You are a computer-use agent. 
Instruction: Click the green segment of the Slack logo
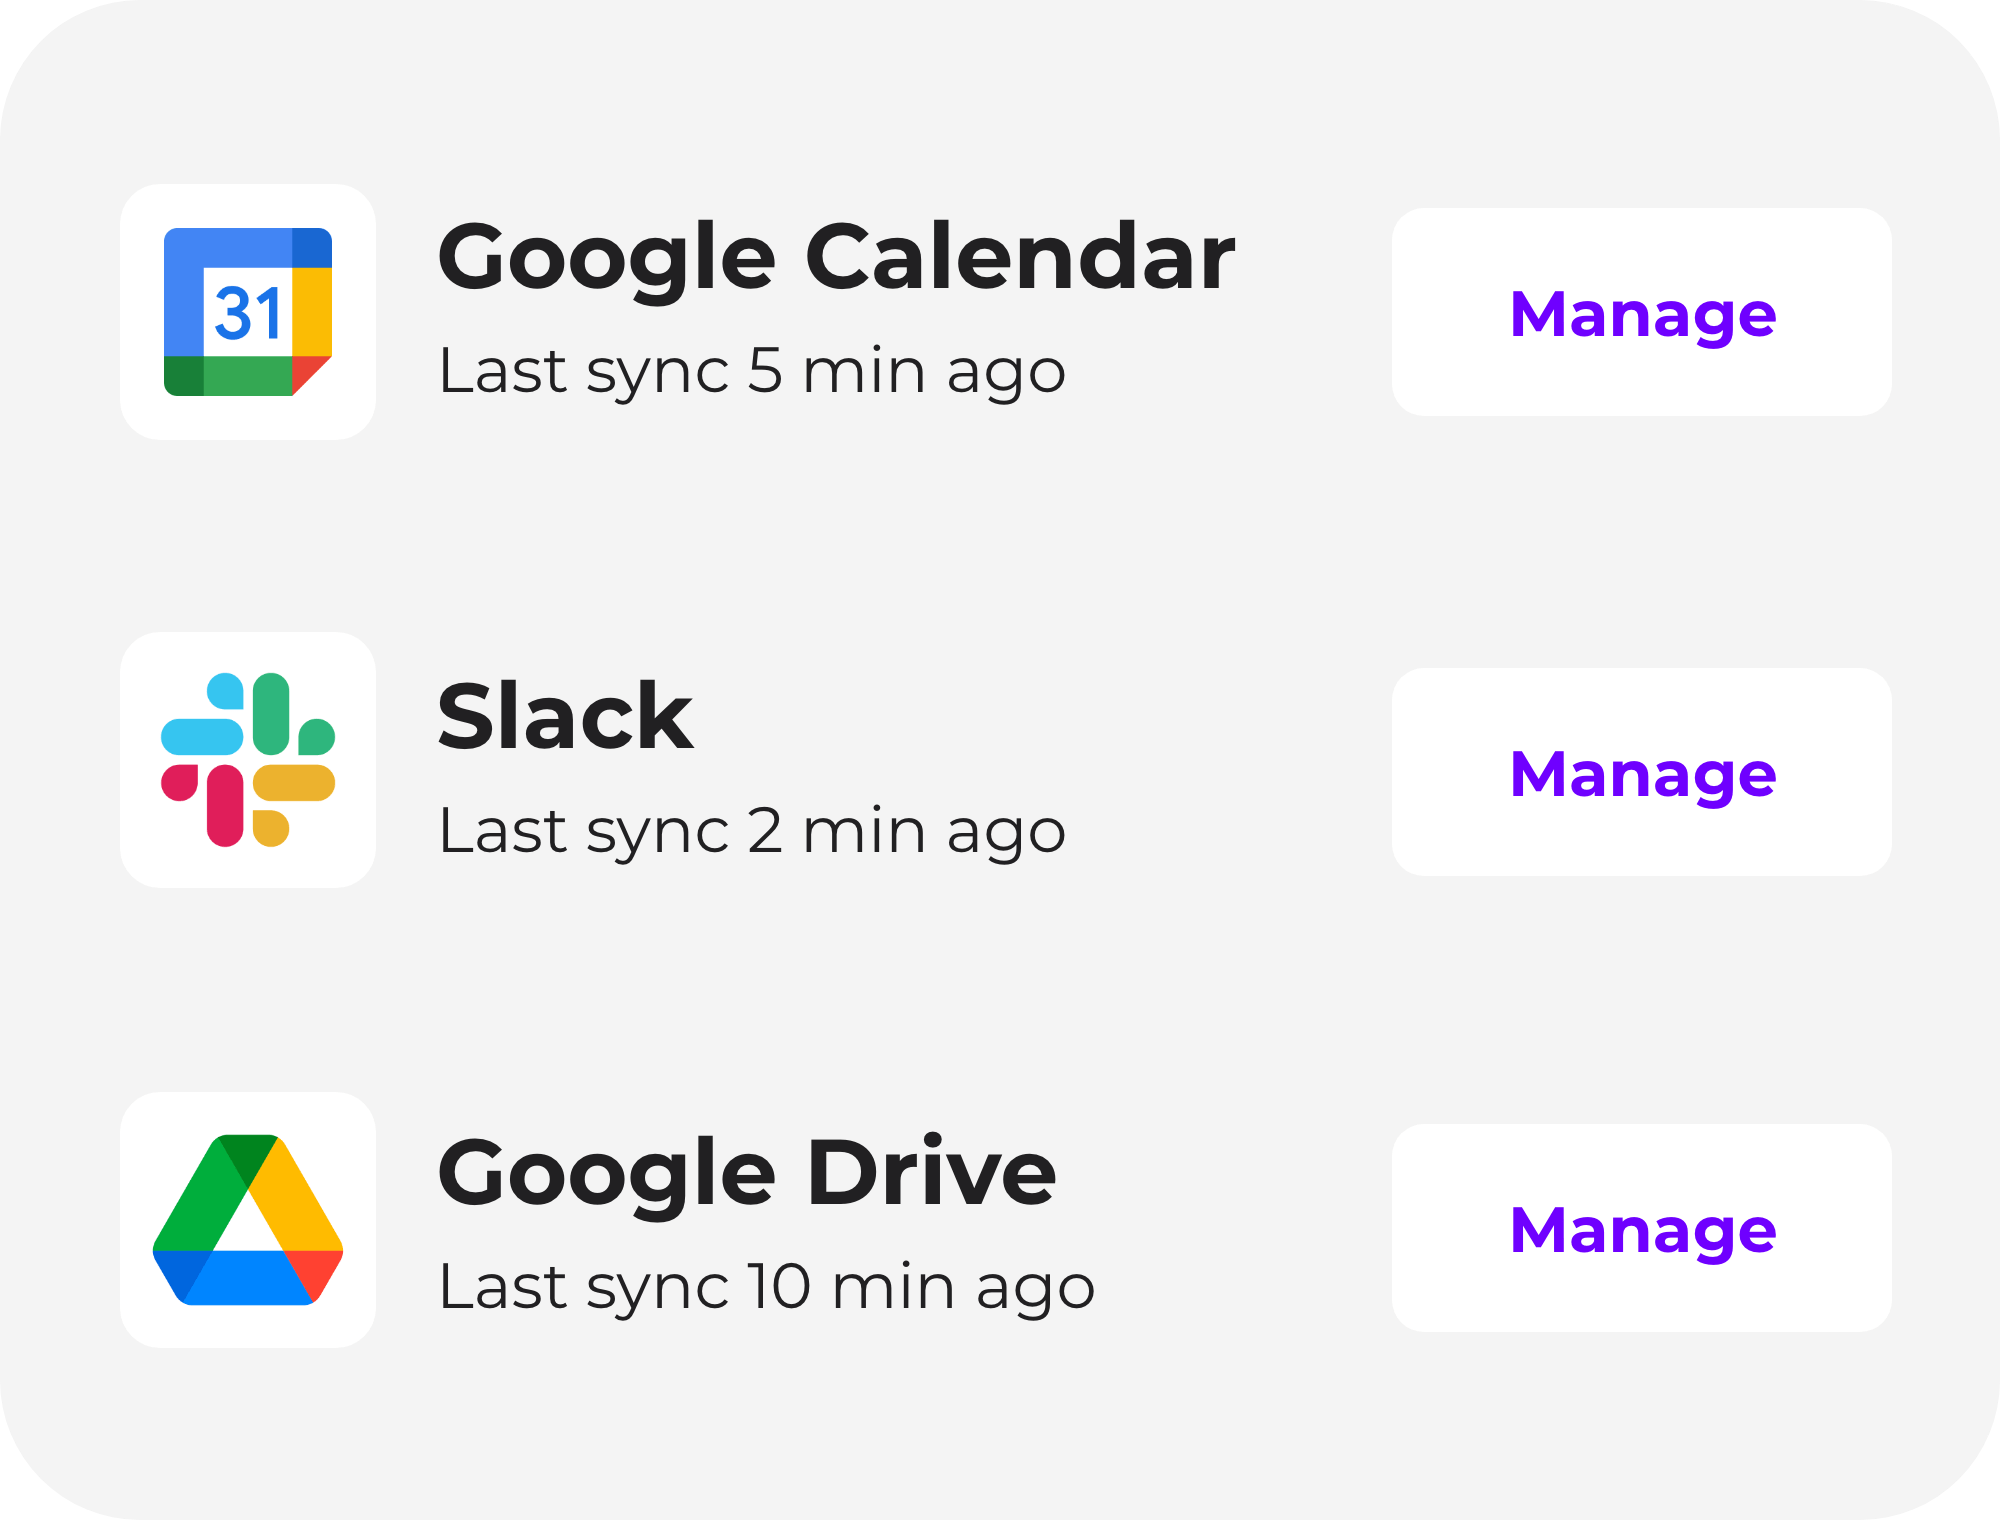coord(272,713)
